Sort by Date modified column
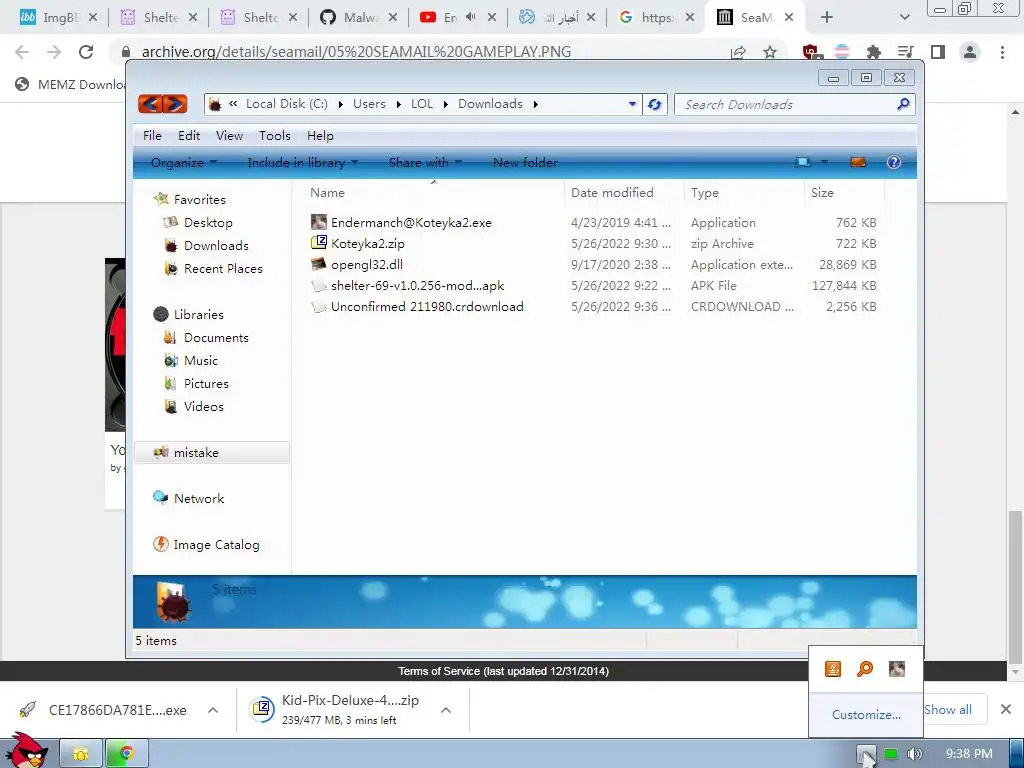Viewport: 1024px width, 768px height. click(x=612, y=193)
